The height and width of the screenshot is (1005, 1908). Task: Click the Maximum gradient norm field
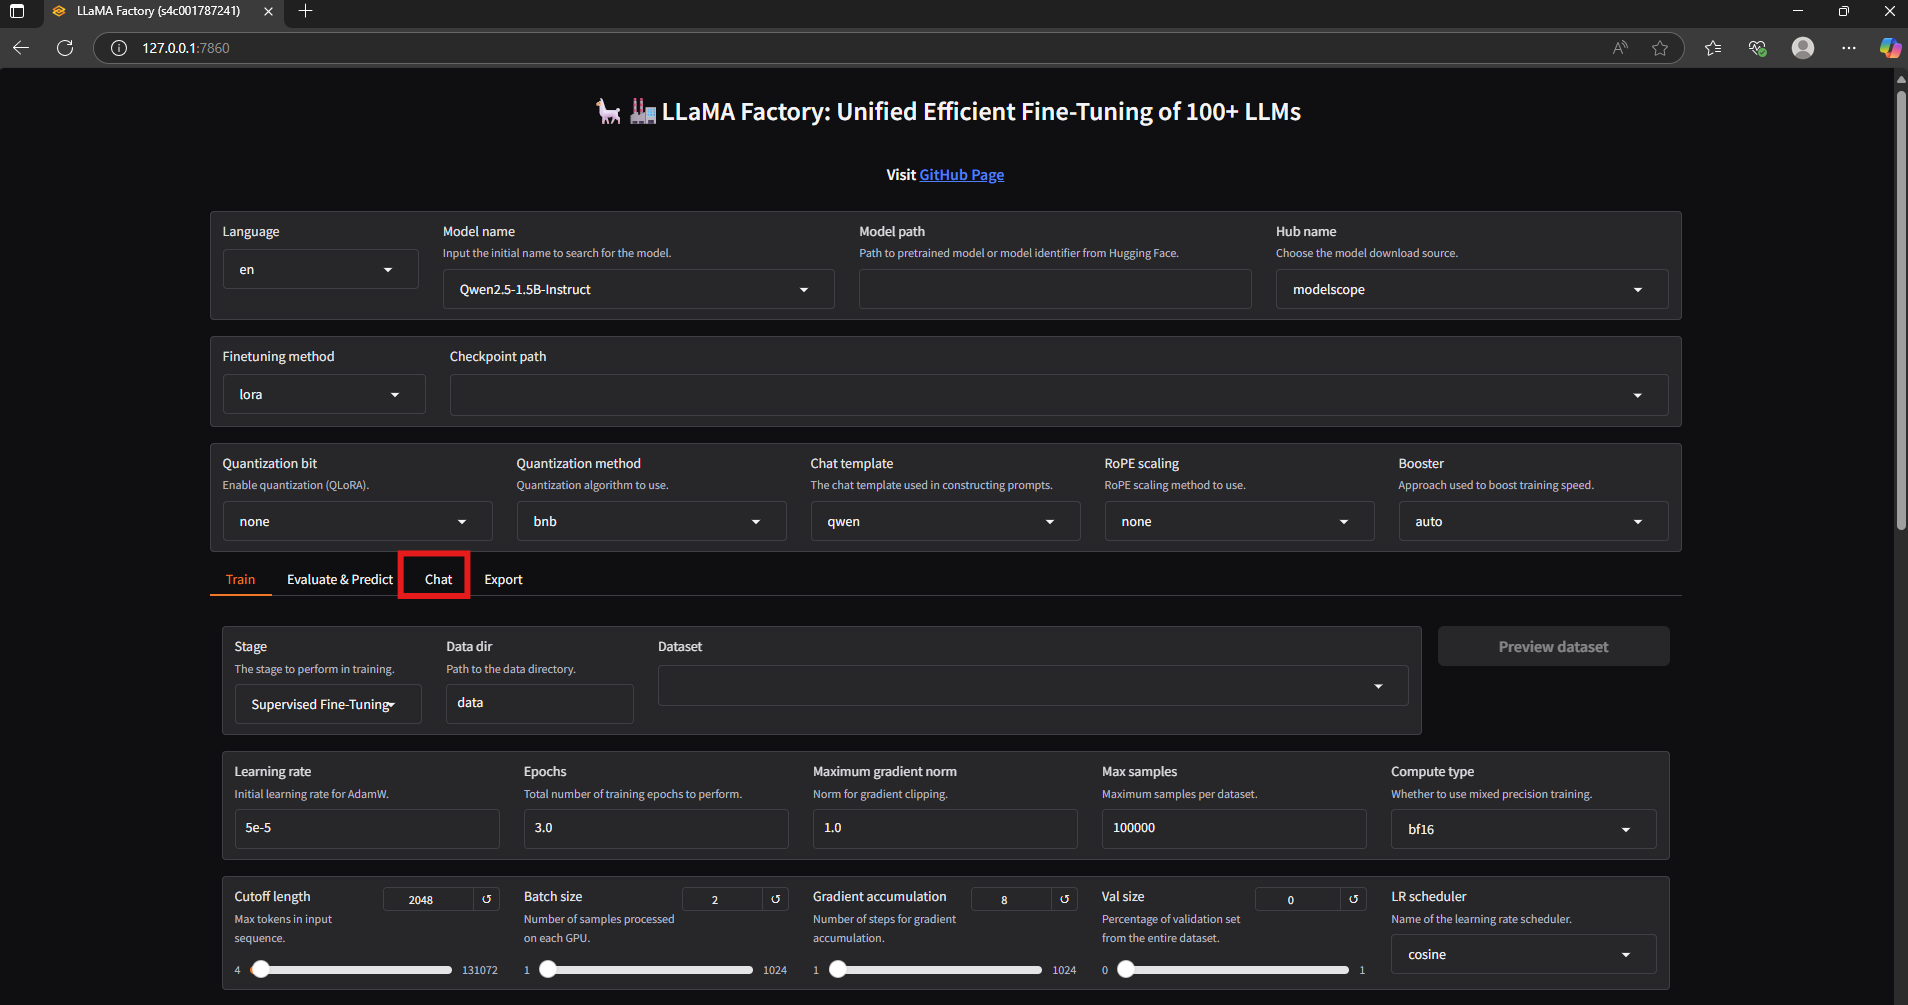coord(945,828)
